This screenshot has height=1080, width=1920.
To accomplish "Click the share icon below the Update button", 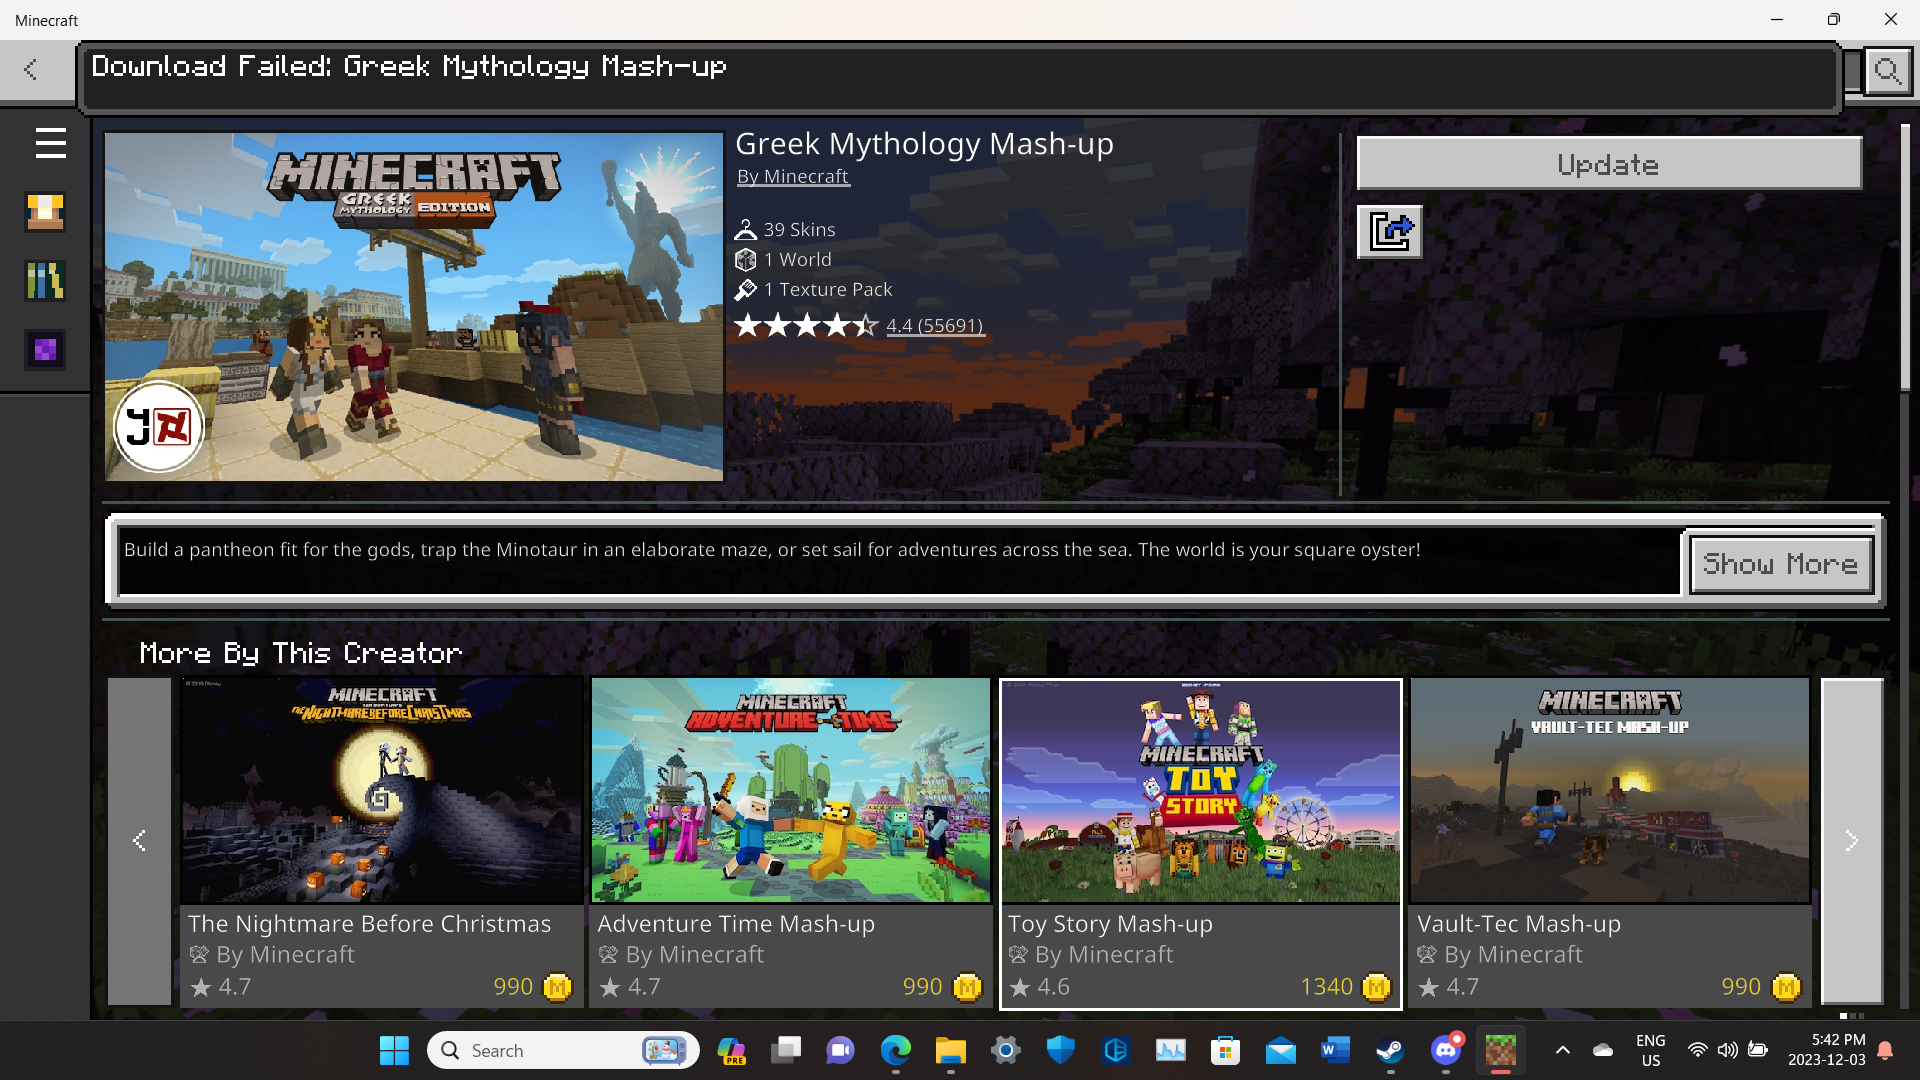I will (1389, 232).
